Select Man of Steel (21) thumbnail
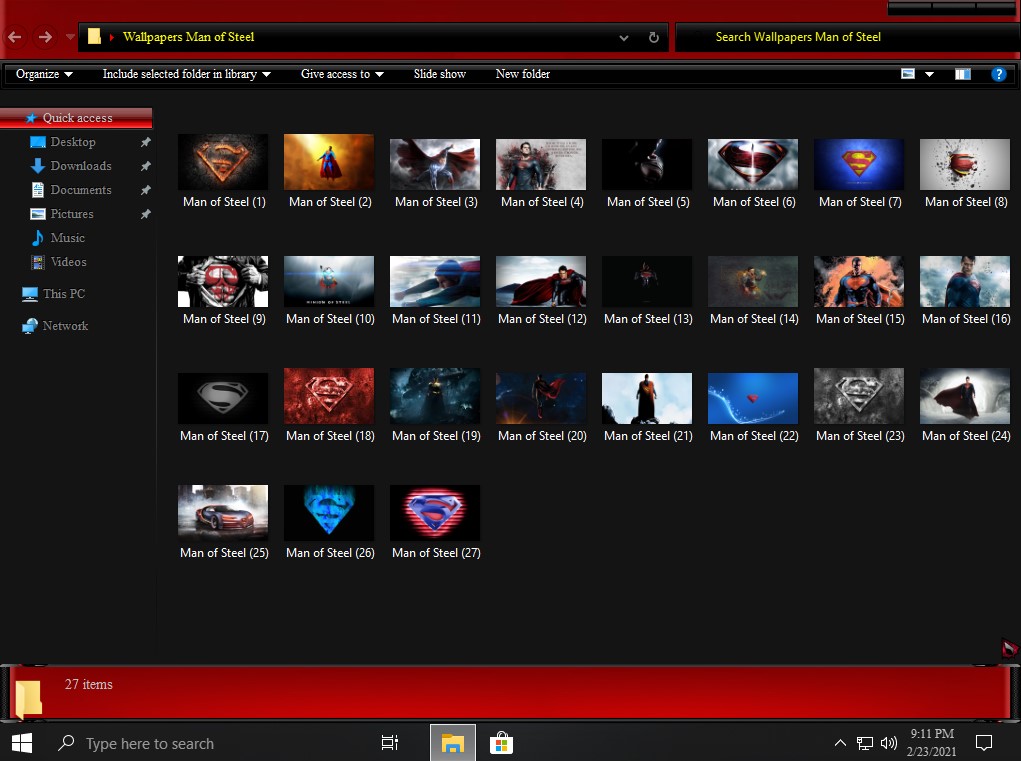Viewport: 1021px width, 761px height. point(647,398)
